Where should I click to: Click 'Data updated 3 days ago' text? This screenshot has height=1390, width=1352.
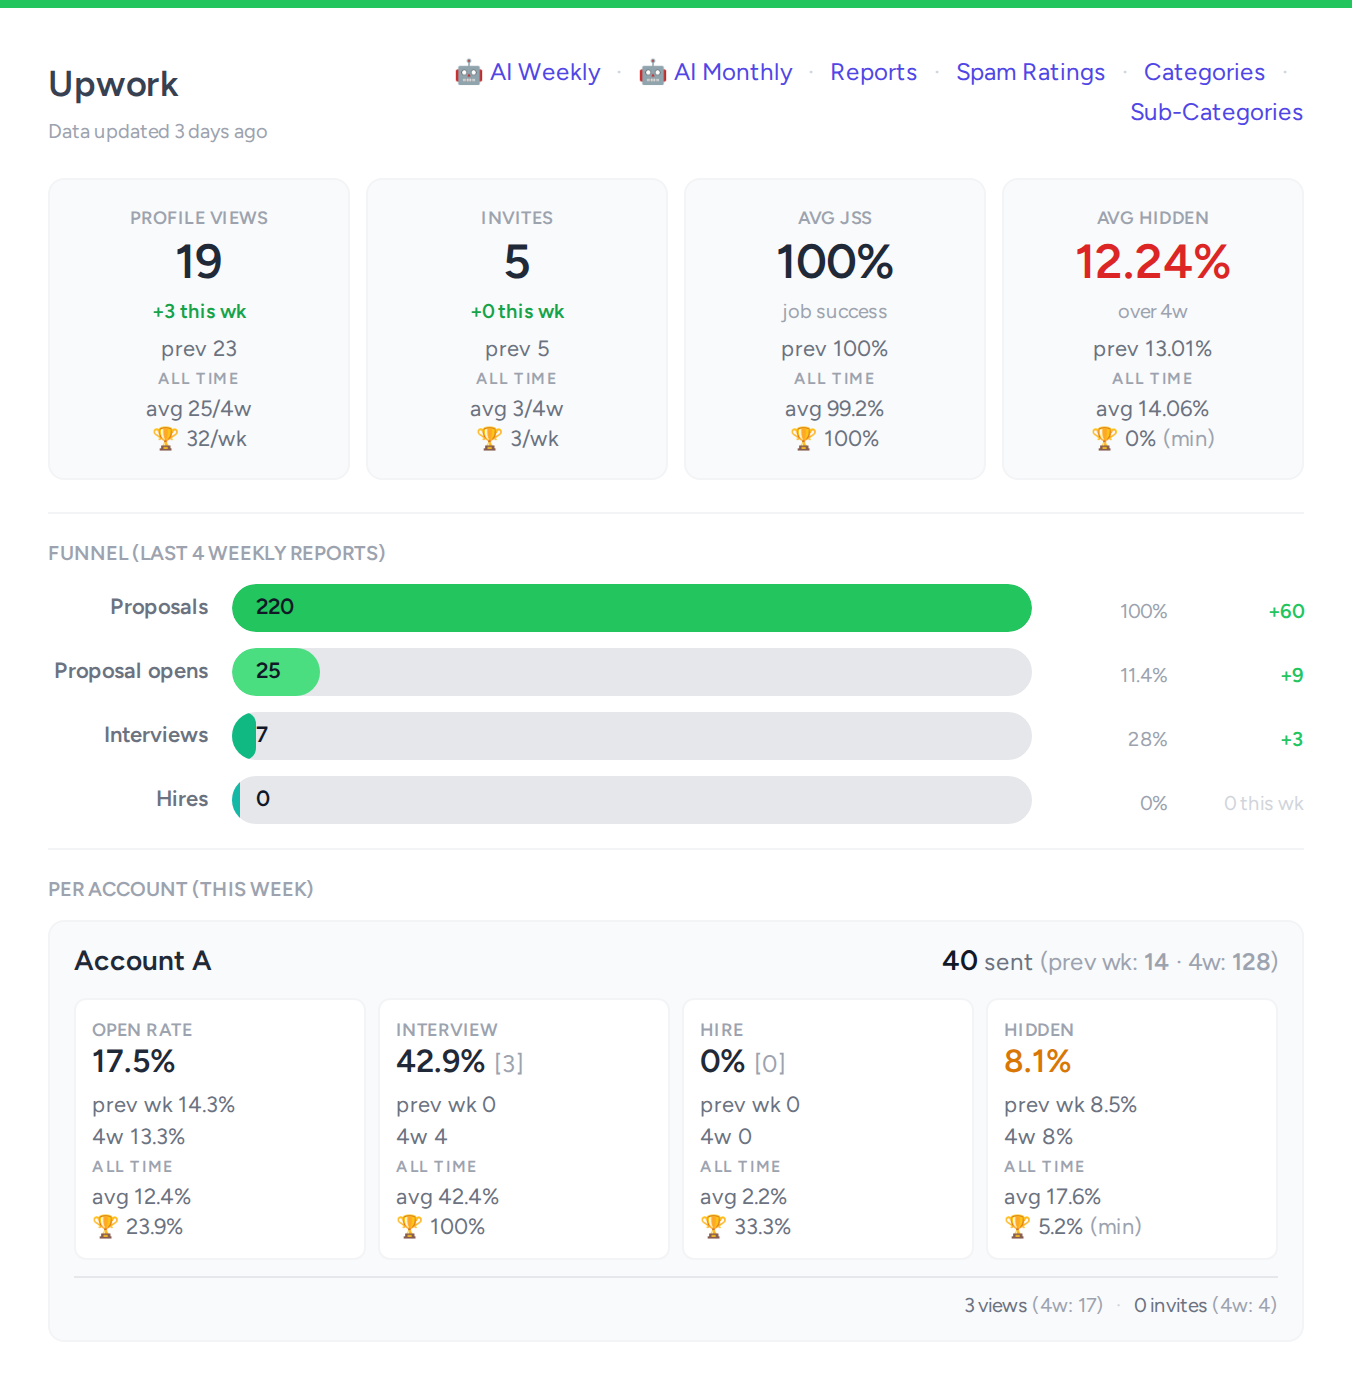158,131
